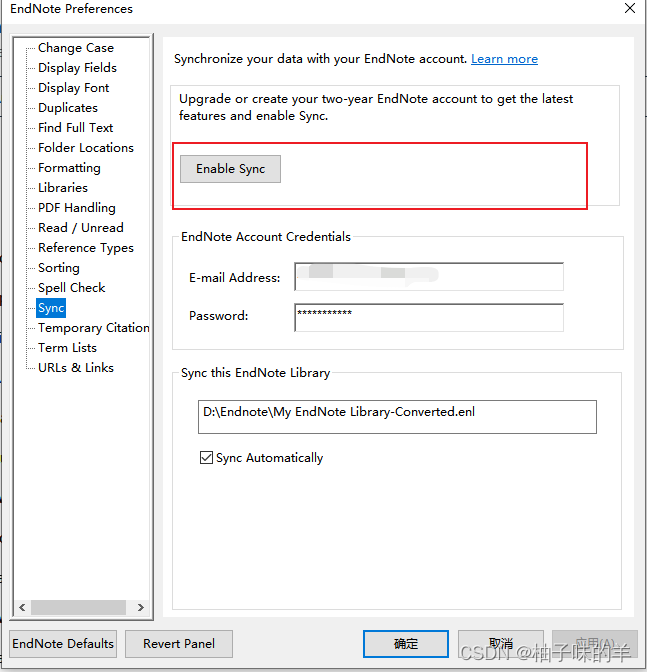This screenshot has width=647, height=672.
Task: Cancel with the 取消 button
Action: tap(501, 644)
